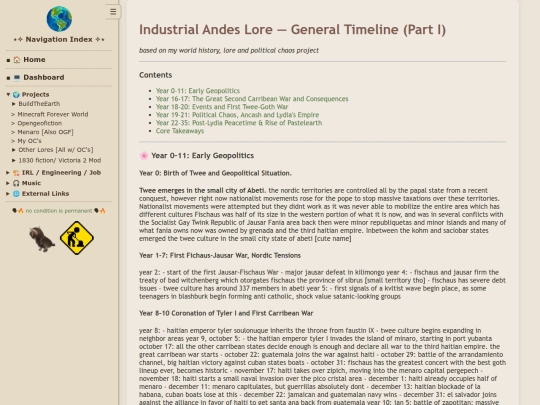This screenshot has width=540, height=405.
Task: Jump to Year 19-21 Political Chaos link
Action: click(x=237, y=115)
